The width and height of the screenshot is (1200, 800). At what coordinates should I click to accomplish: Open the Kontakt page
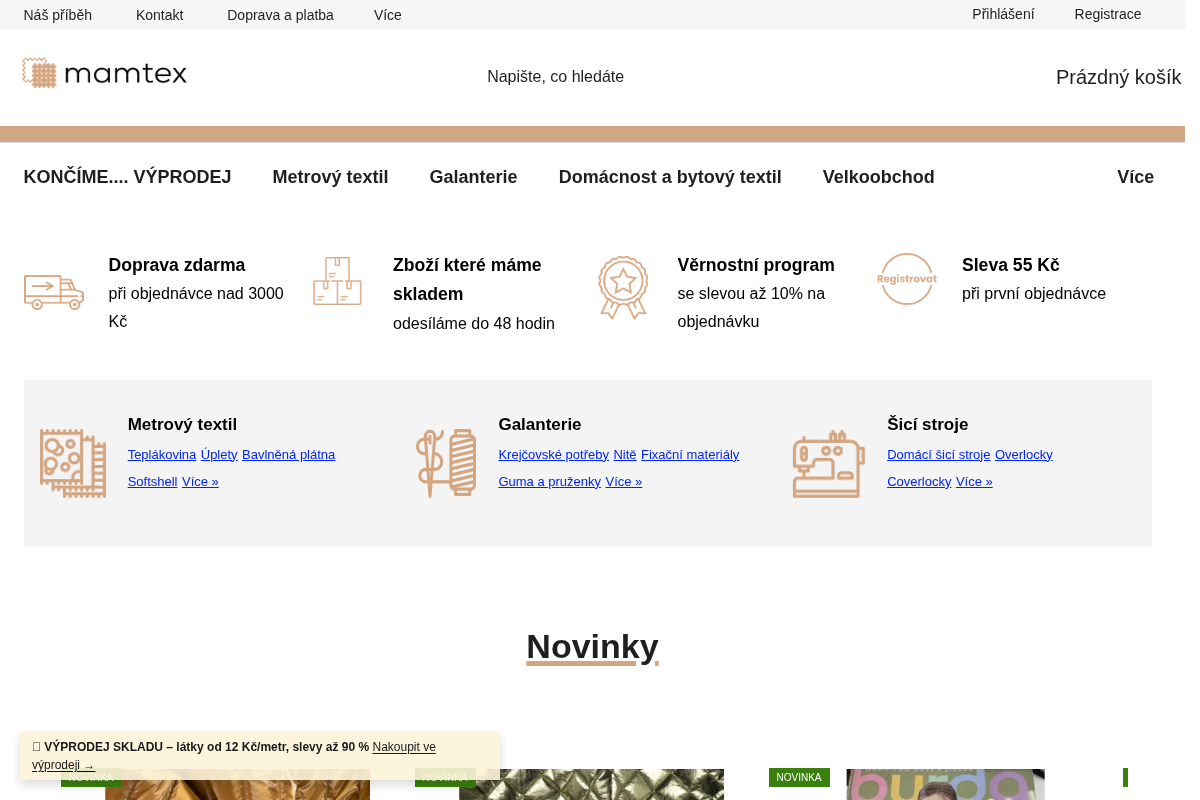click(x=160, y=15)
